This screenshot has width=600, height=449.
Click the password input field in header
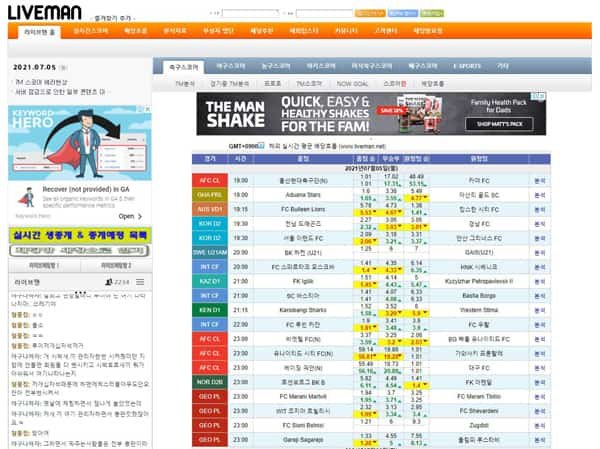324,13
